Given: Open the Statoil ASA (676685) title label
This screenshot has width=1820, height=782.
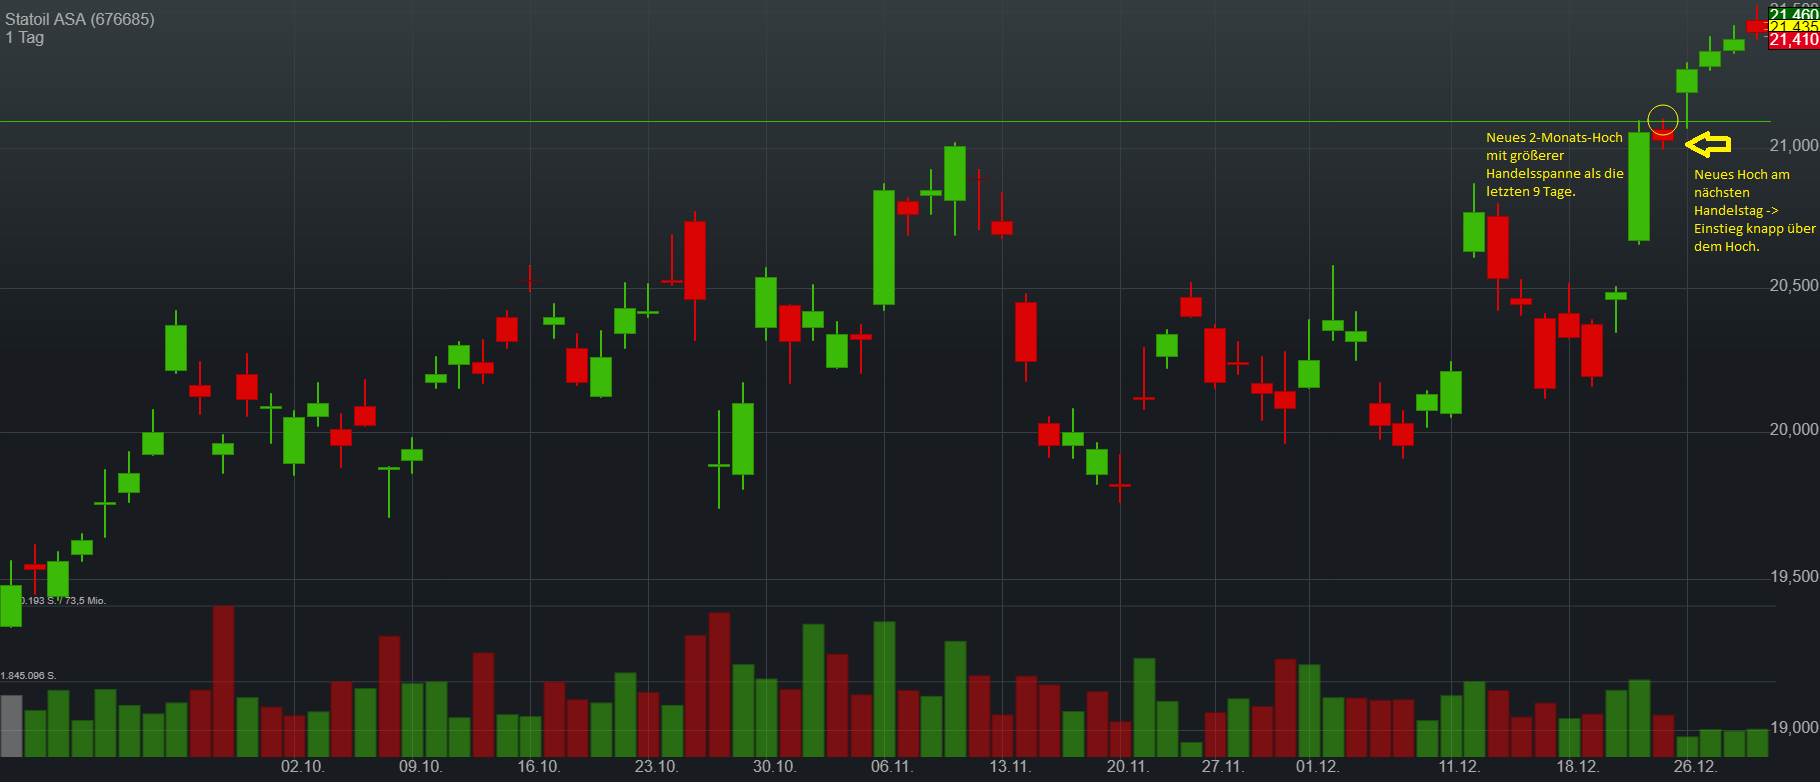Looking at the screenshot, I should [80, 19].
